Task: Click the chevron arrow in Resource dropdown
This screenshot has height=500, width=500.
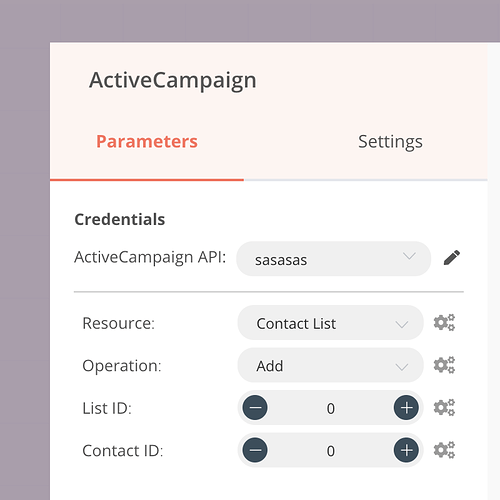Action: 402,324
